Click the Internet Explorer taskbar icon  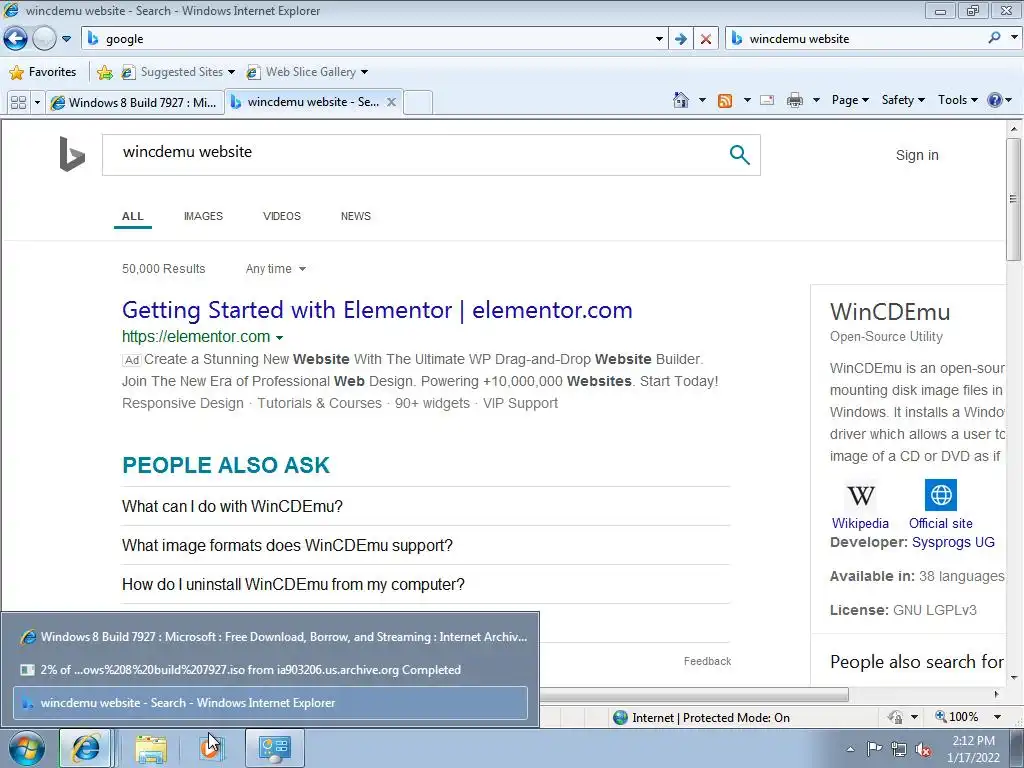click(x=86, y=748)
